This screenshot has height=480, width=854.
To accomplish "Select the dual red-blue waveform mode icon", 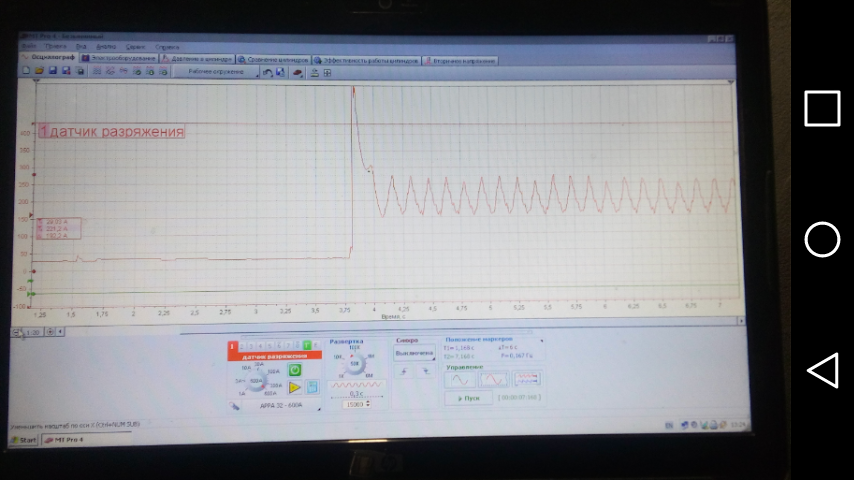I will coord(527,379).
